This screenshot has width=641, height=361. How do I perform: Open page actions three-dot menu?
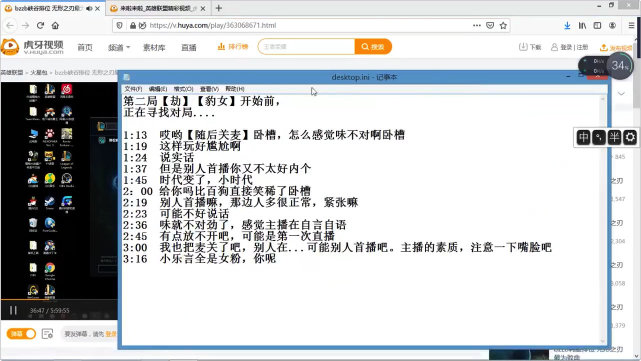(x=477, y=25)
